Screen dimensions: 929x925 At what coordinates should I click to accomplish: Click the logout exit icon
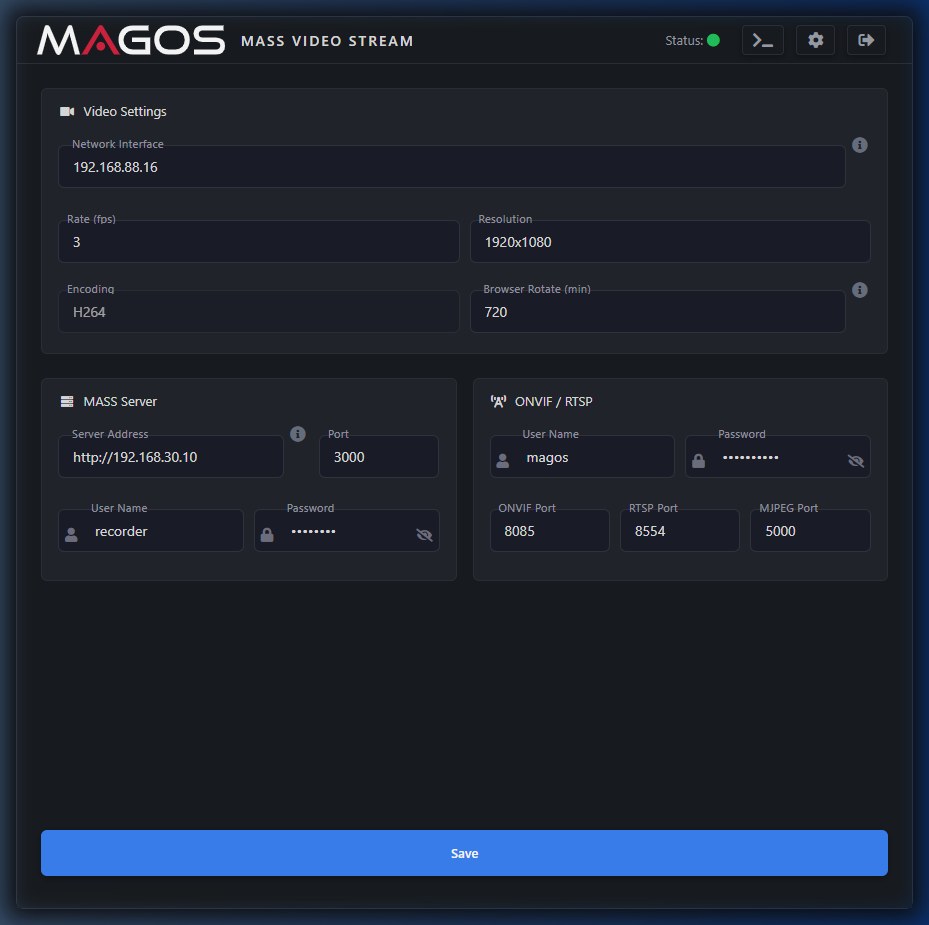[x=866, y=40]
